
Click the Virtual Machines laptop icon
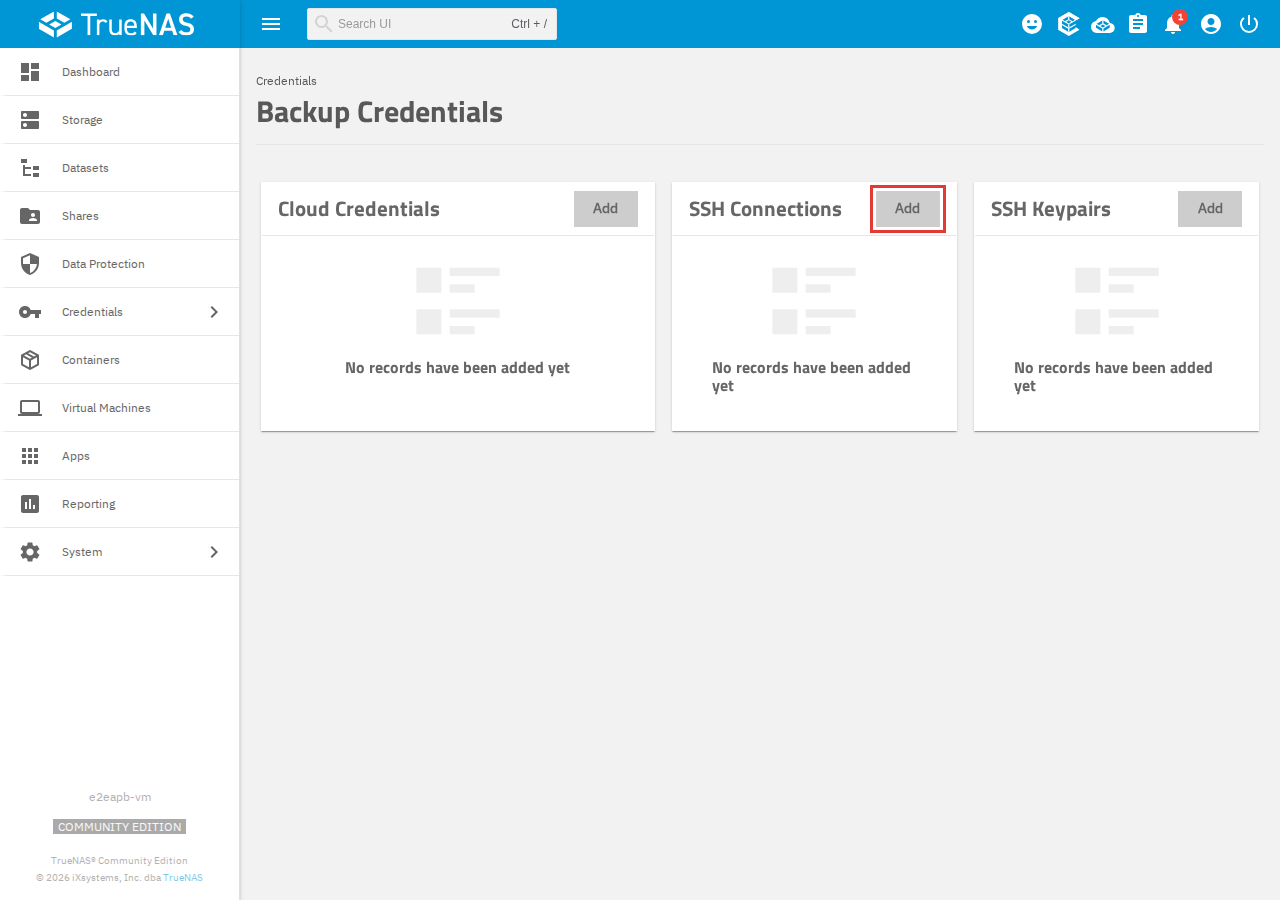click(x=30, y=408)
